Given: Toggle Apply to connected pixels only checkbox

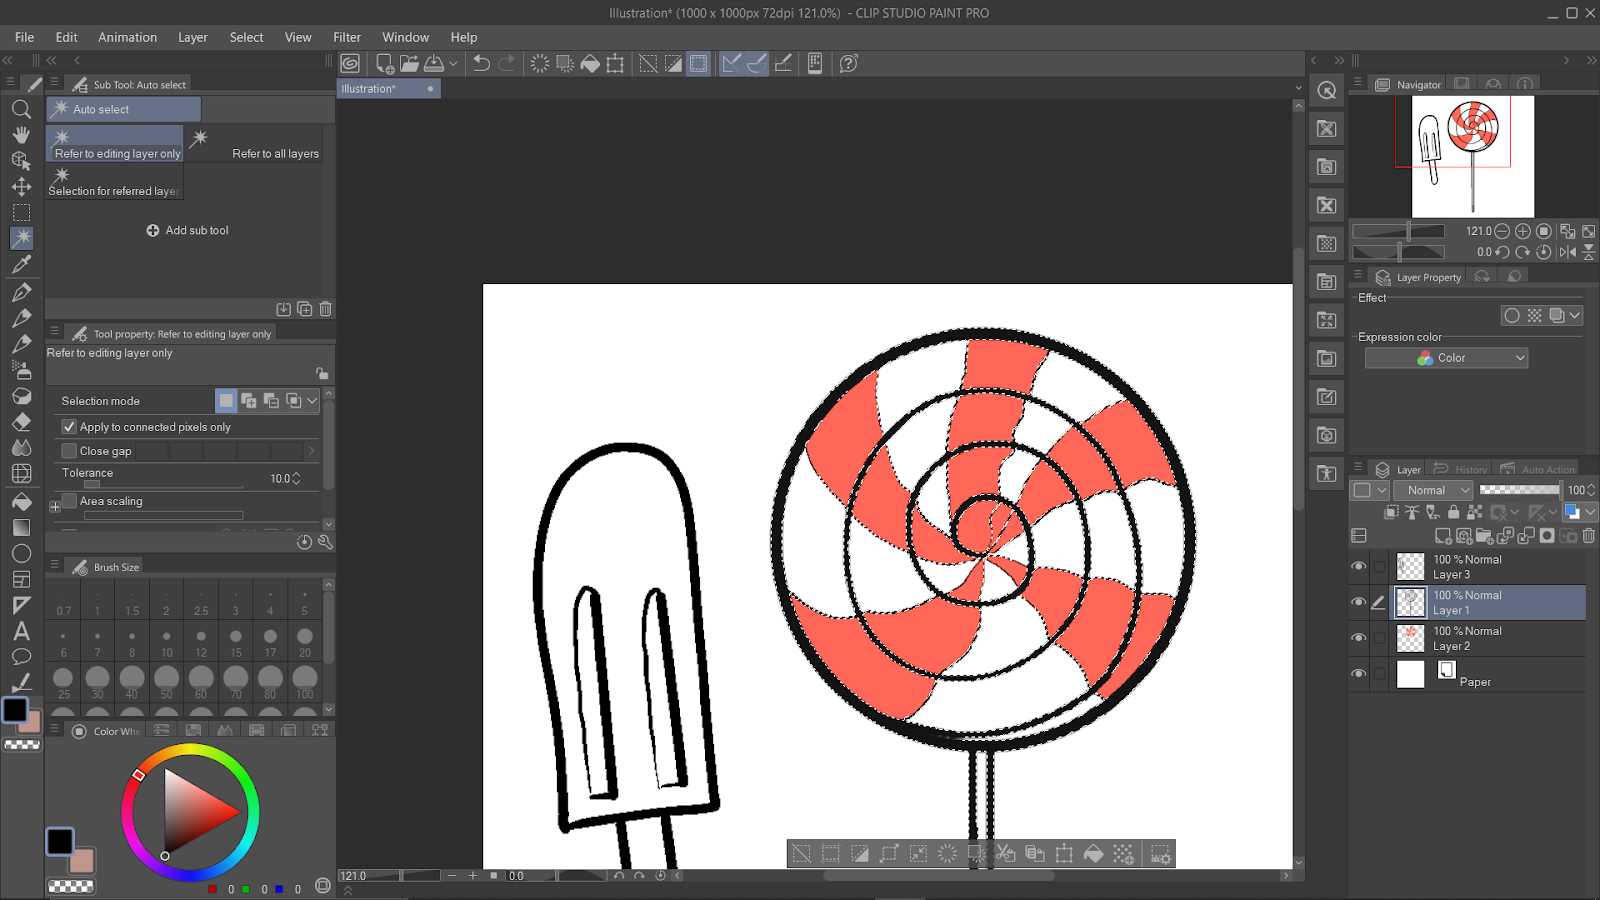Looking at the screenshot, I should click(69, 427).
